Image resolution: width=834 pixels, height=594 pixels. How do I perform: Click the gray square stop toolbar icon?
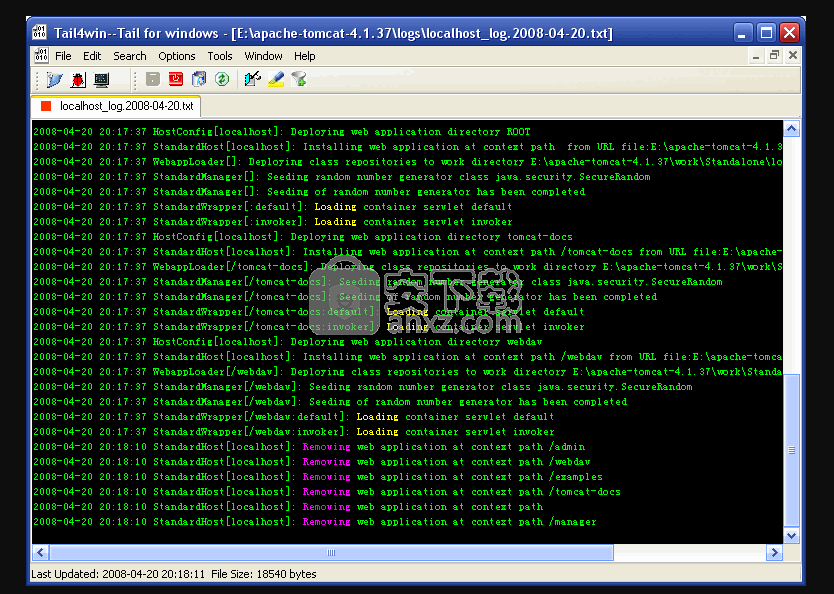point(153,79)
